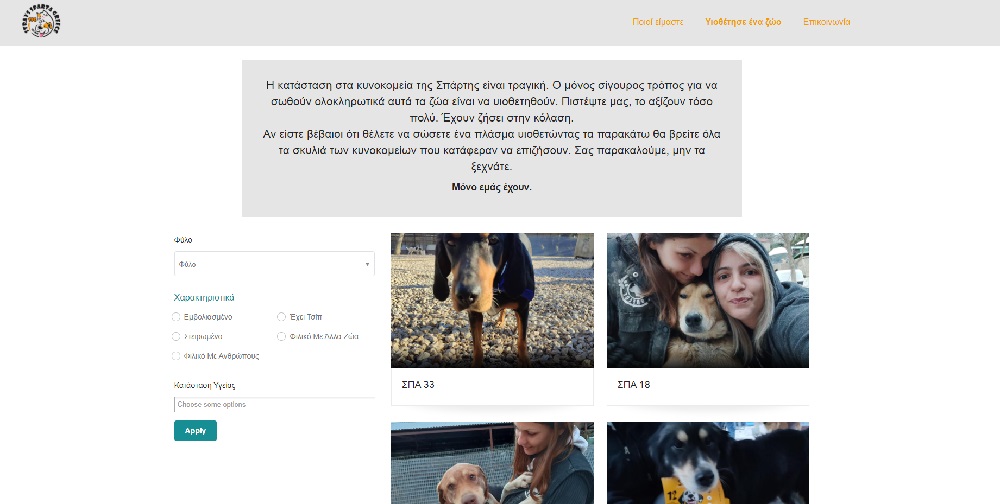Select the Φιλικό Με Ανθρώπους checkbox
The width and height of the screenshot is (1000, 504).
pos(177,356)
